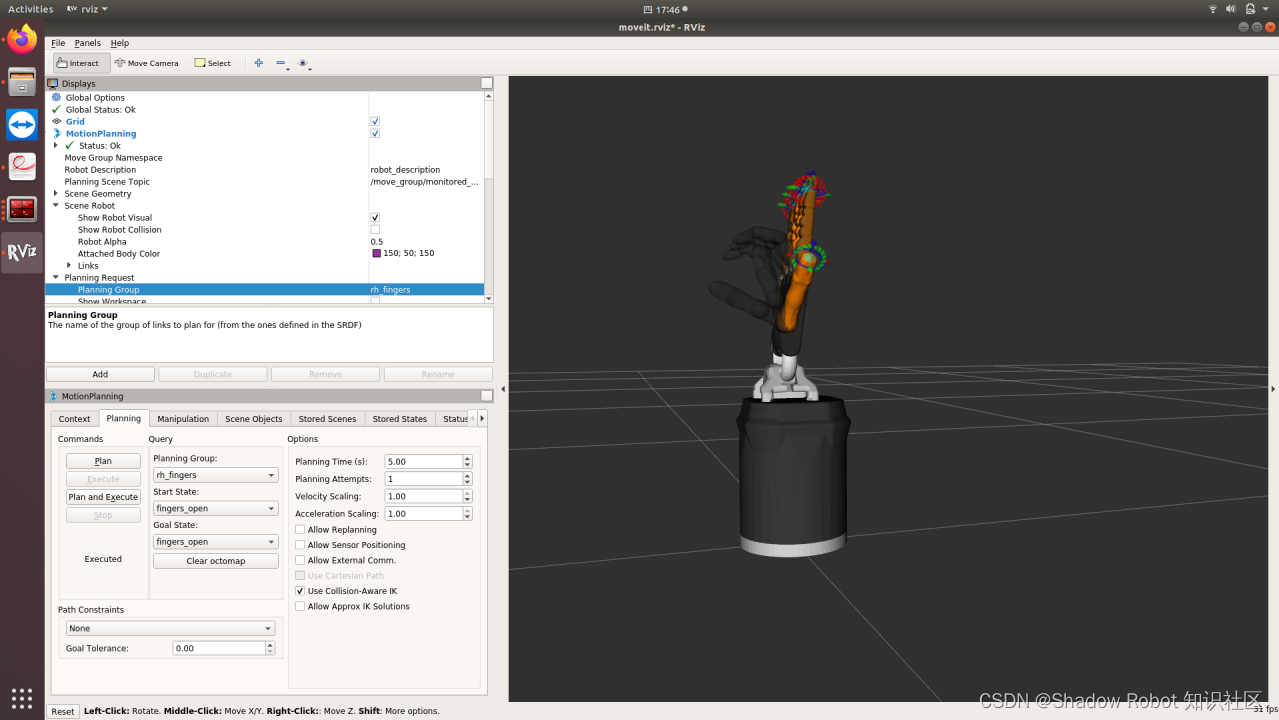
Task: Open the Panels menu
Action: point(88,43)
